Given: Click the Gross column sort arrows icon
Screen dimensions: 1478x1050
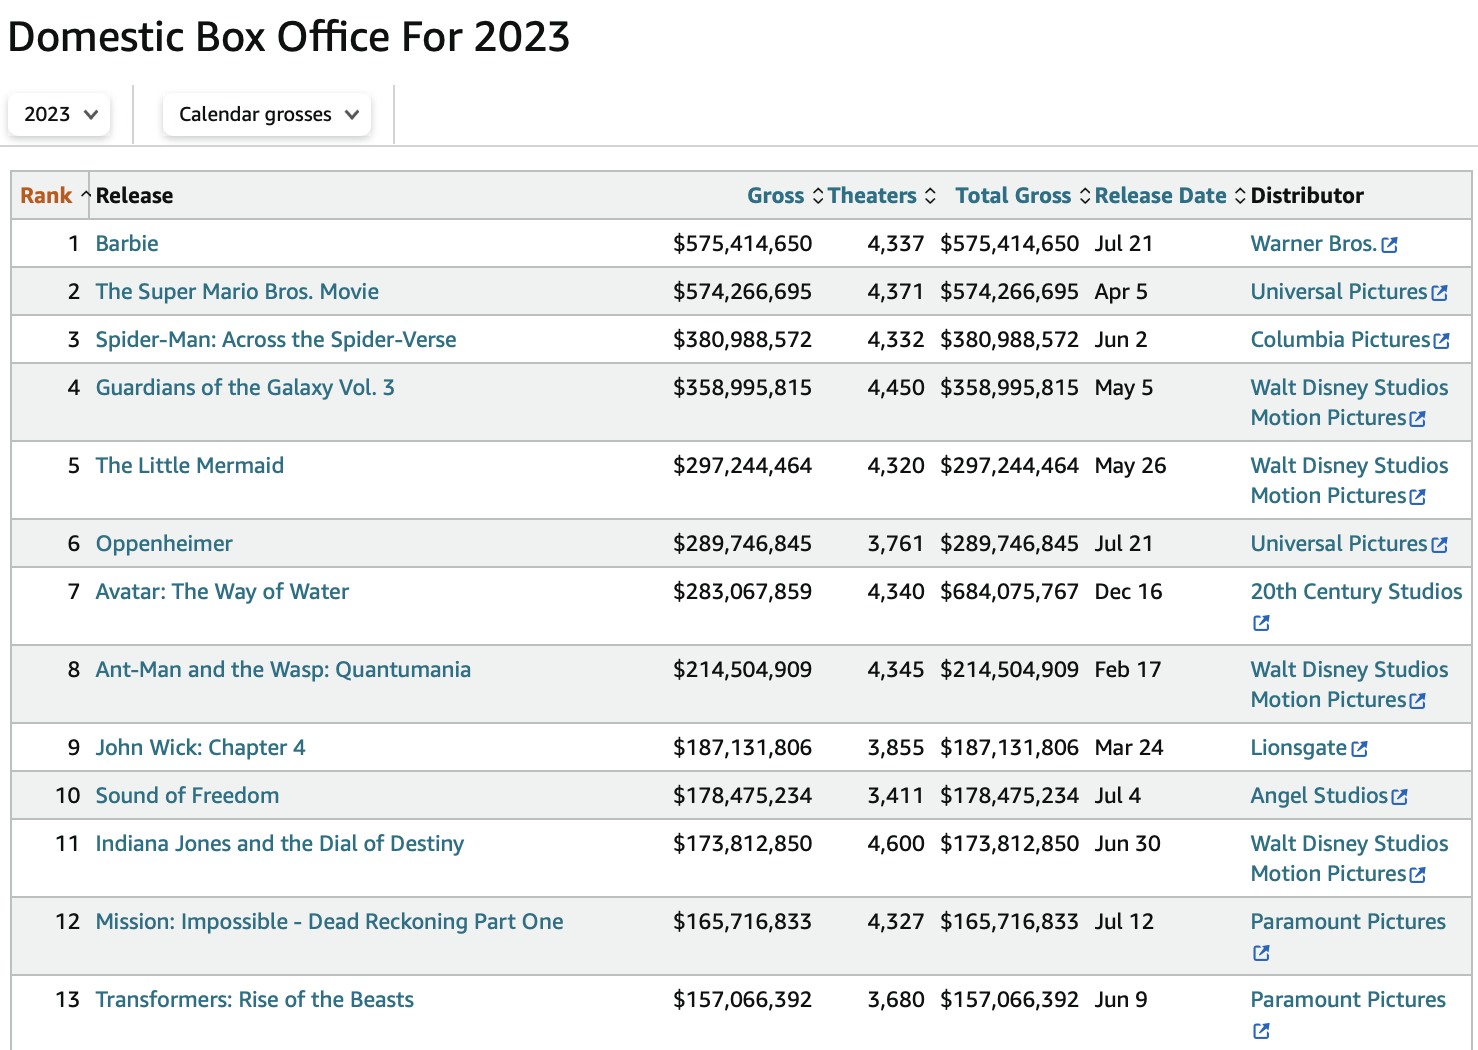Looking at the screenshot, I should click(818, 195).
